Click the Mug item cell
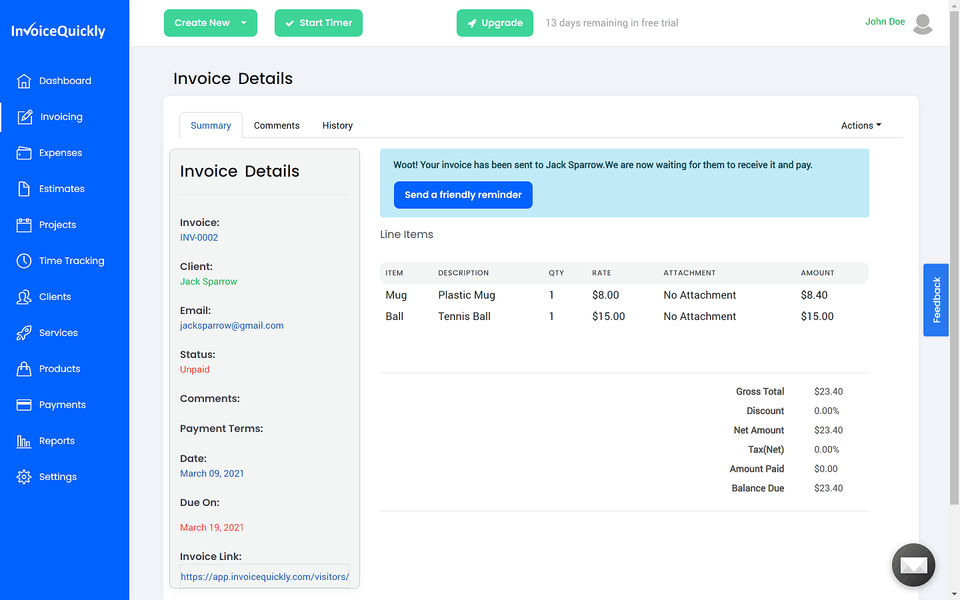The height and width of the screenshot is (600, 960). (396, 295)
